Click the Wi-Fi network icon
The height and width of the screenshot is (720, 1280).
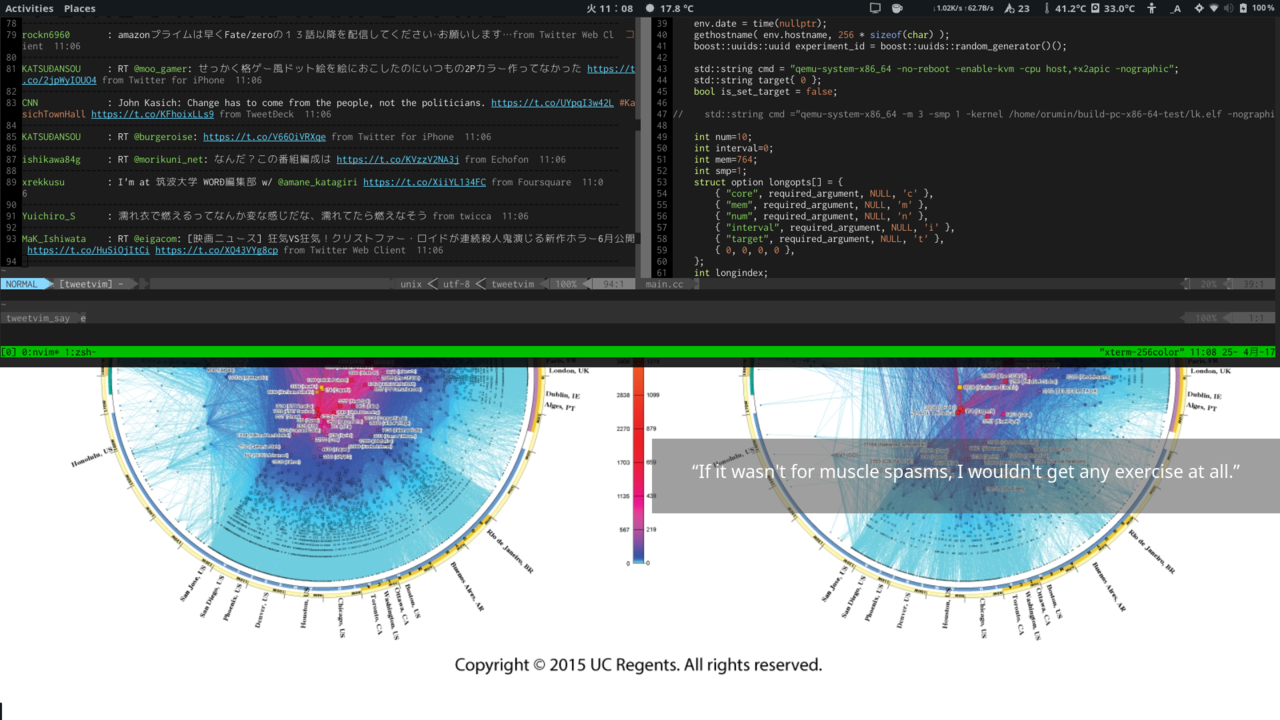1214,8
